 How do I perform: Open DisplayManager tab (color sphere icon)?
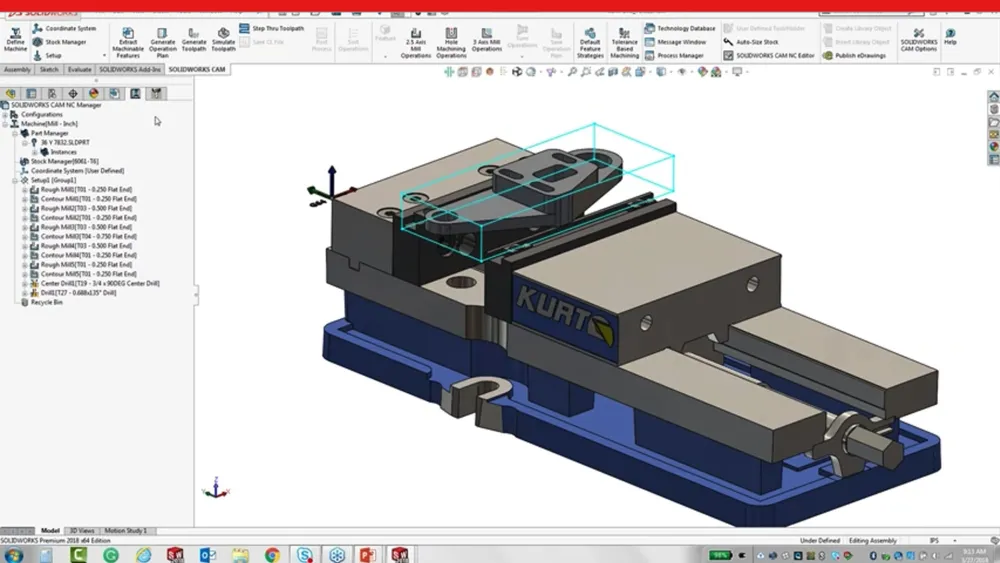coord(94,94)
